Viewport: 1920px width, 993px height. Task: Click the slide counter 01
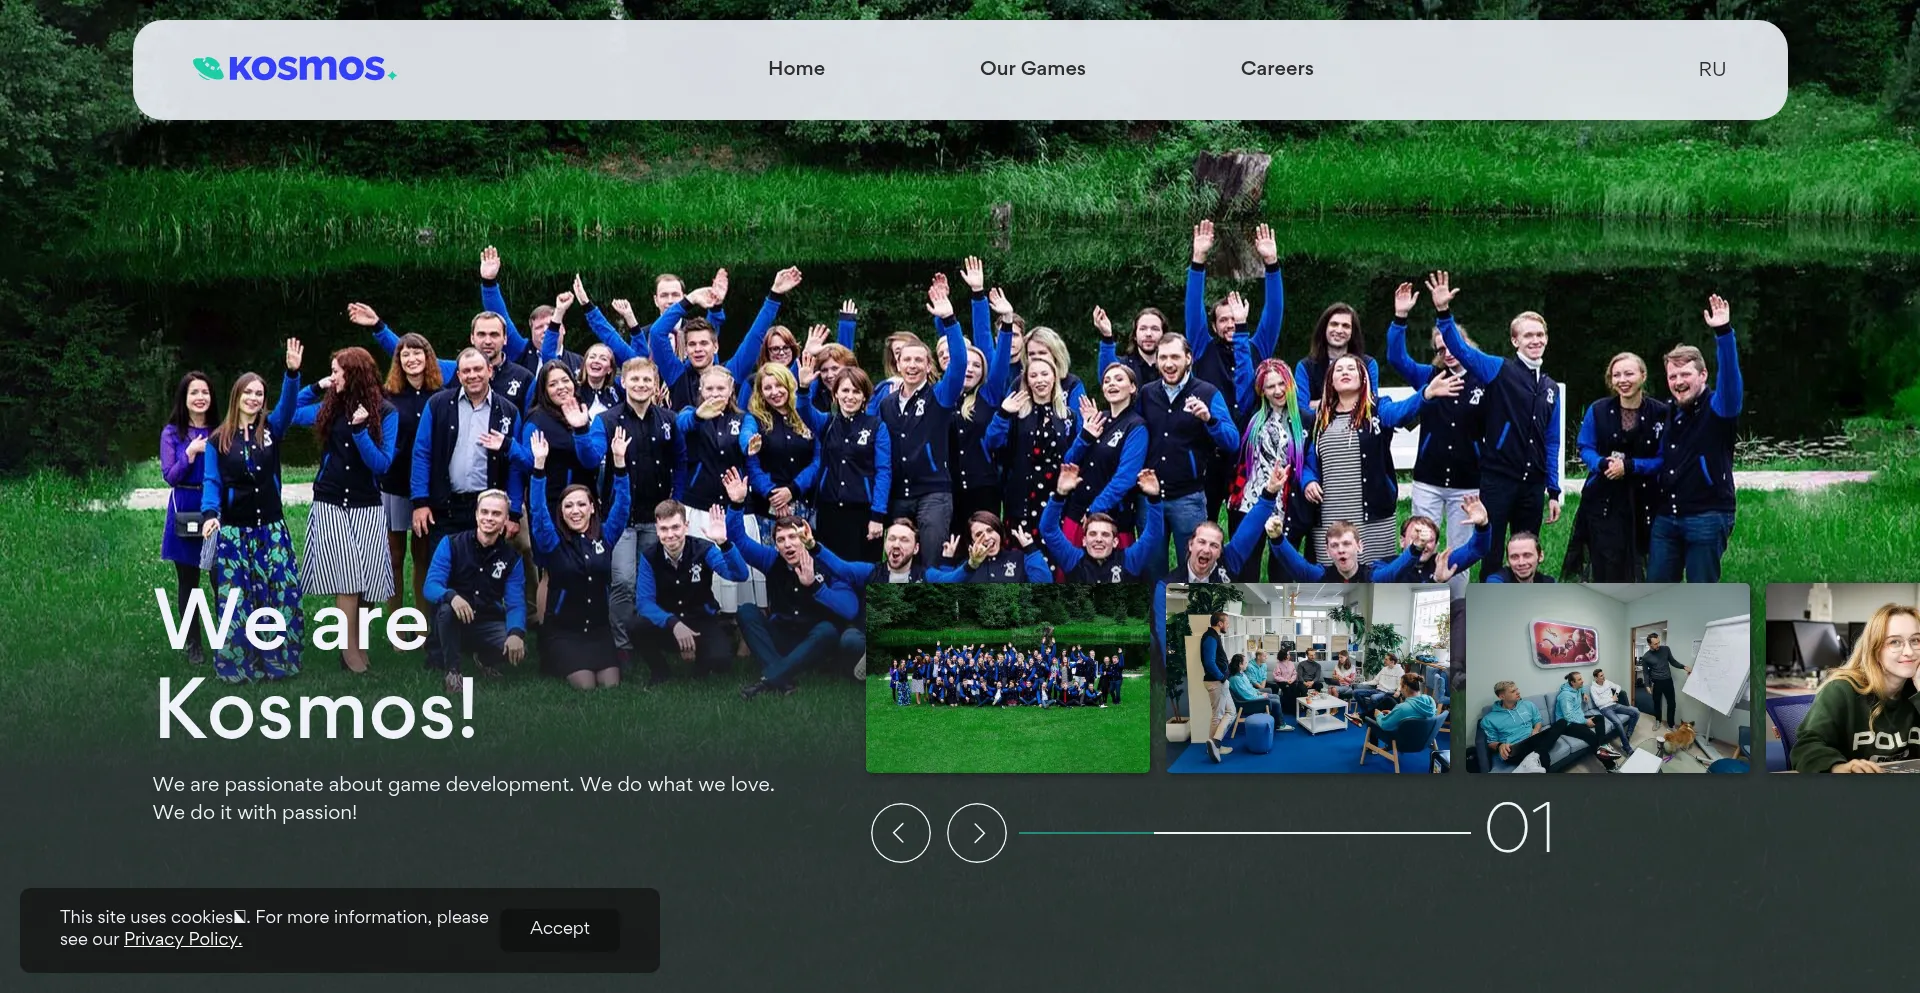coord(1519,829)
